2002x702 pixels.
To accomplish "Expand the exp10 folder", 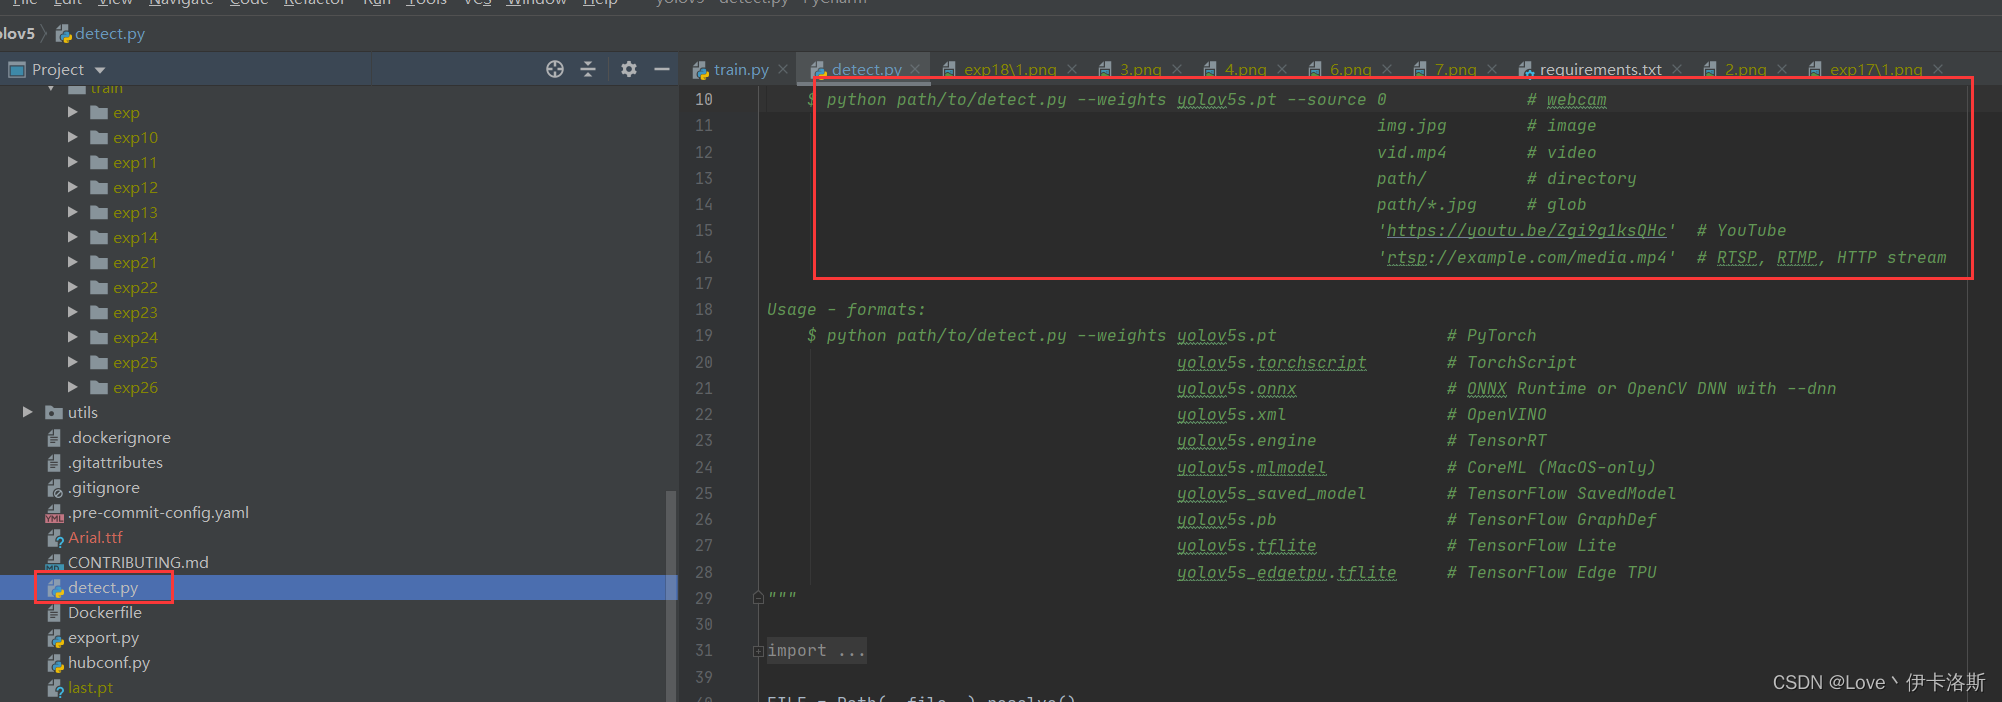I will point(72,137).
